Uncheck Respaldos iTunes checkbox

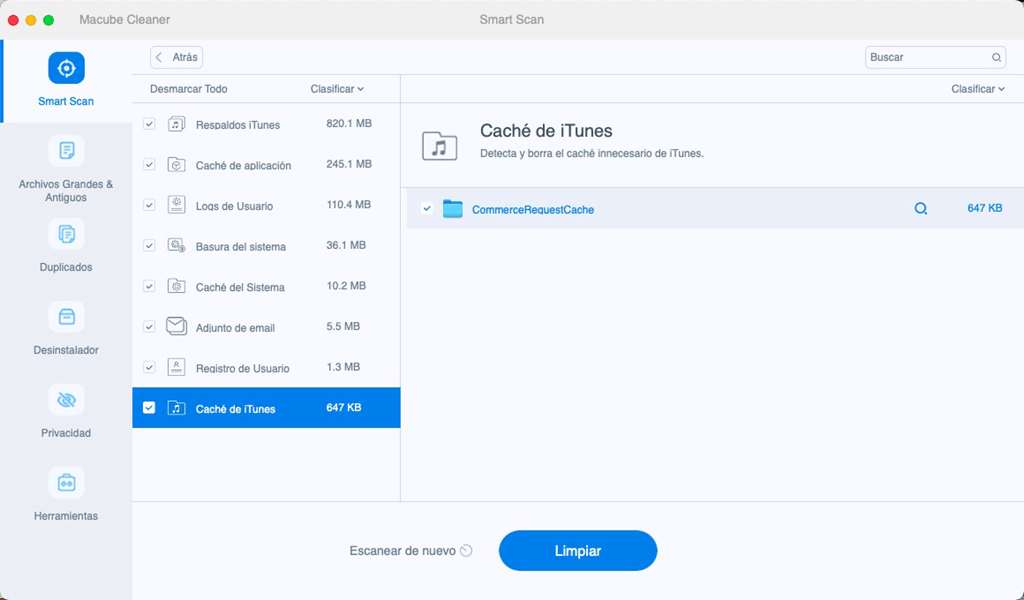point(150,123)
